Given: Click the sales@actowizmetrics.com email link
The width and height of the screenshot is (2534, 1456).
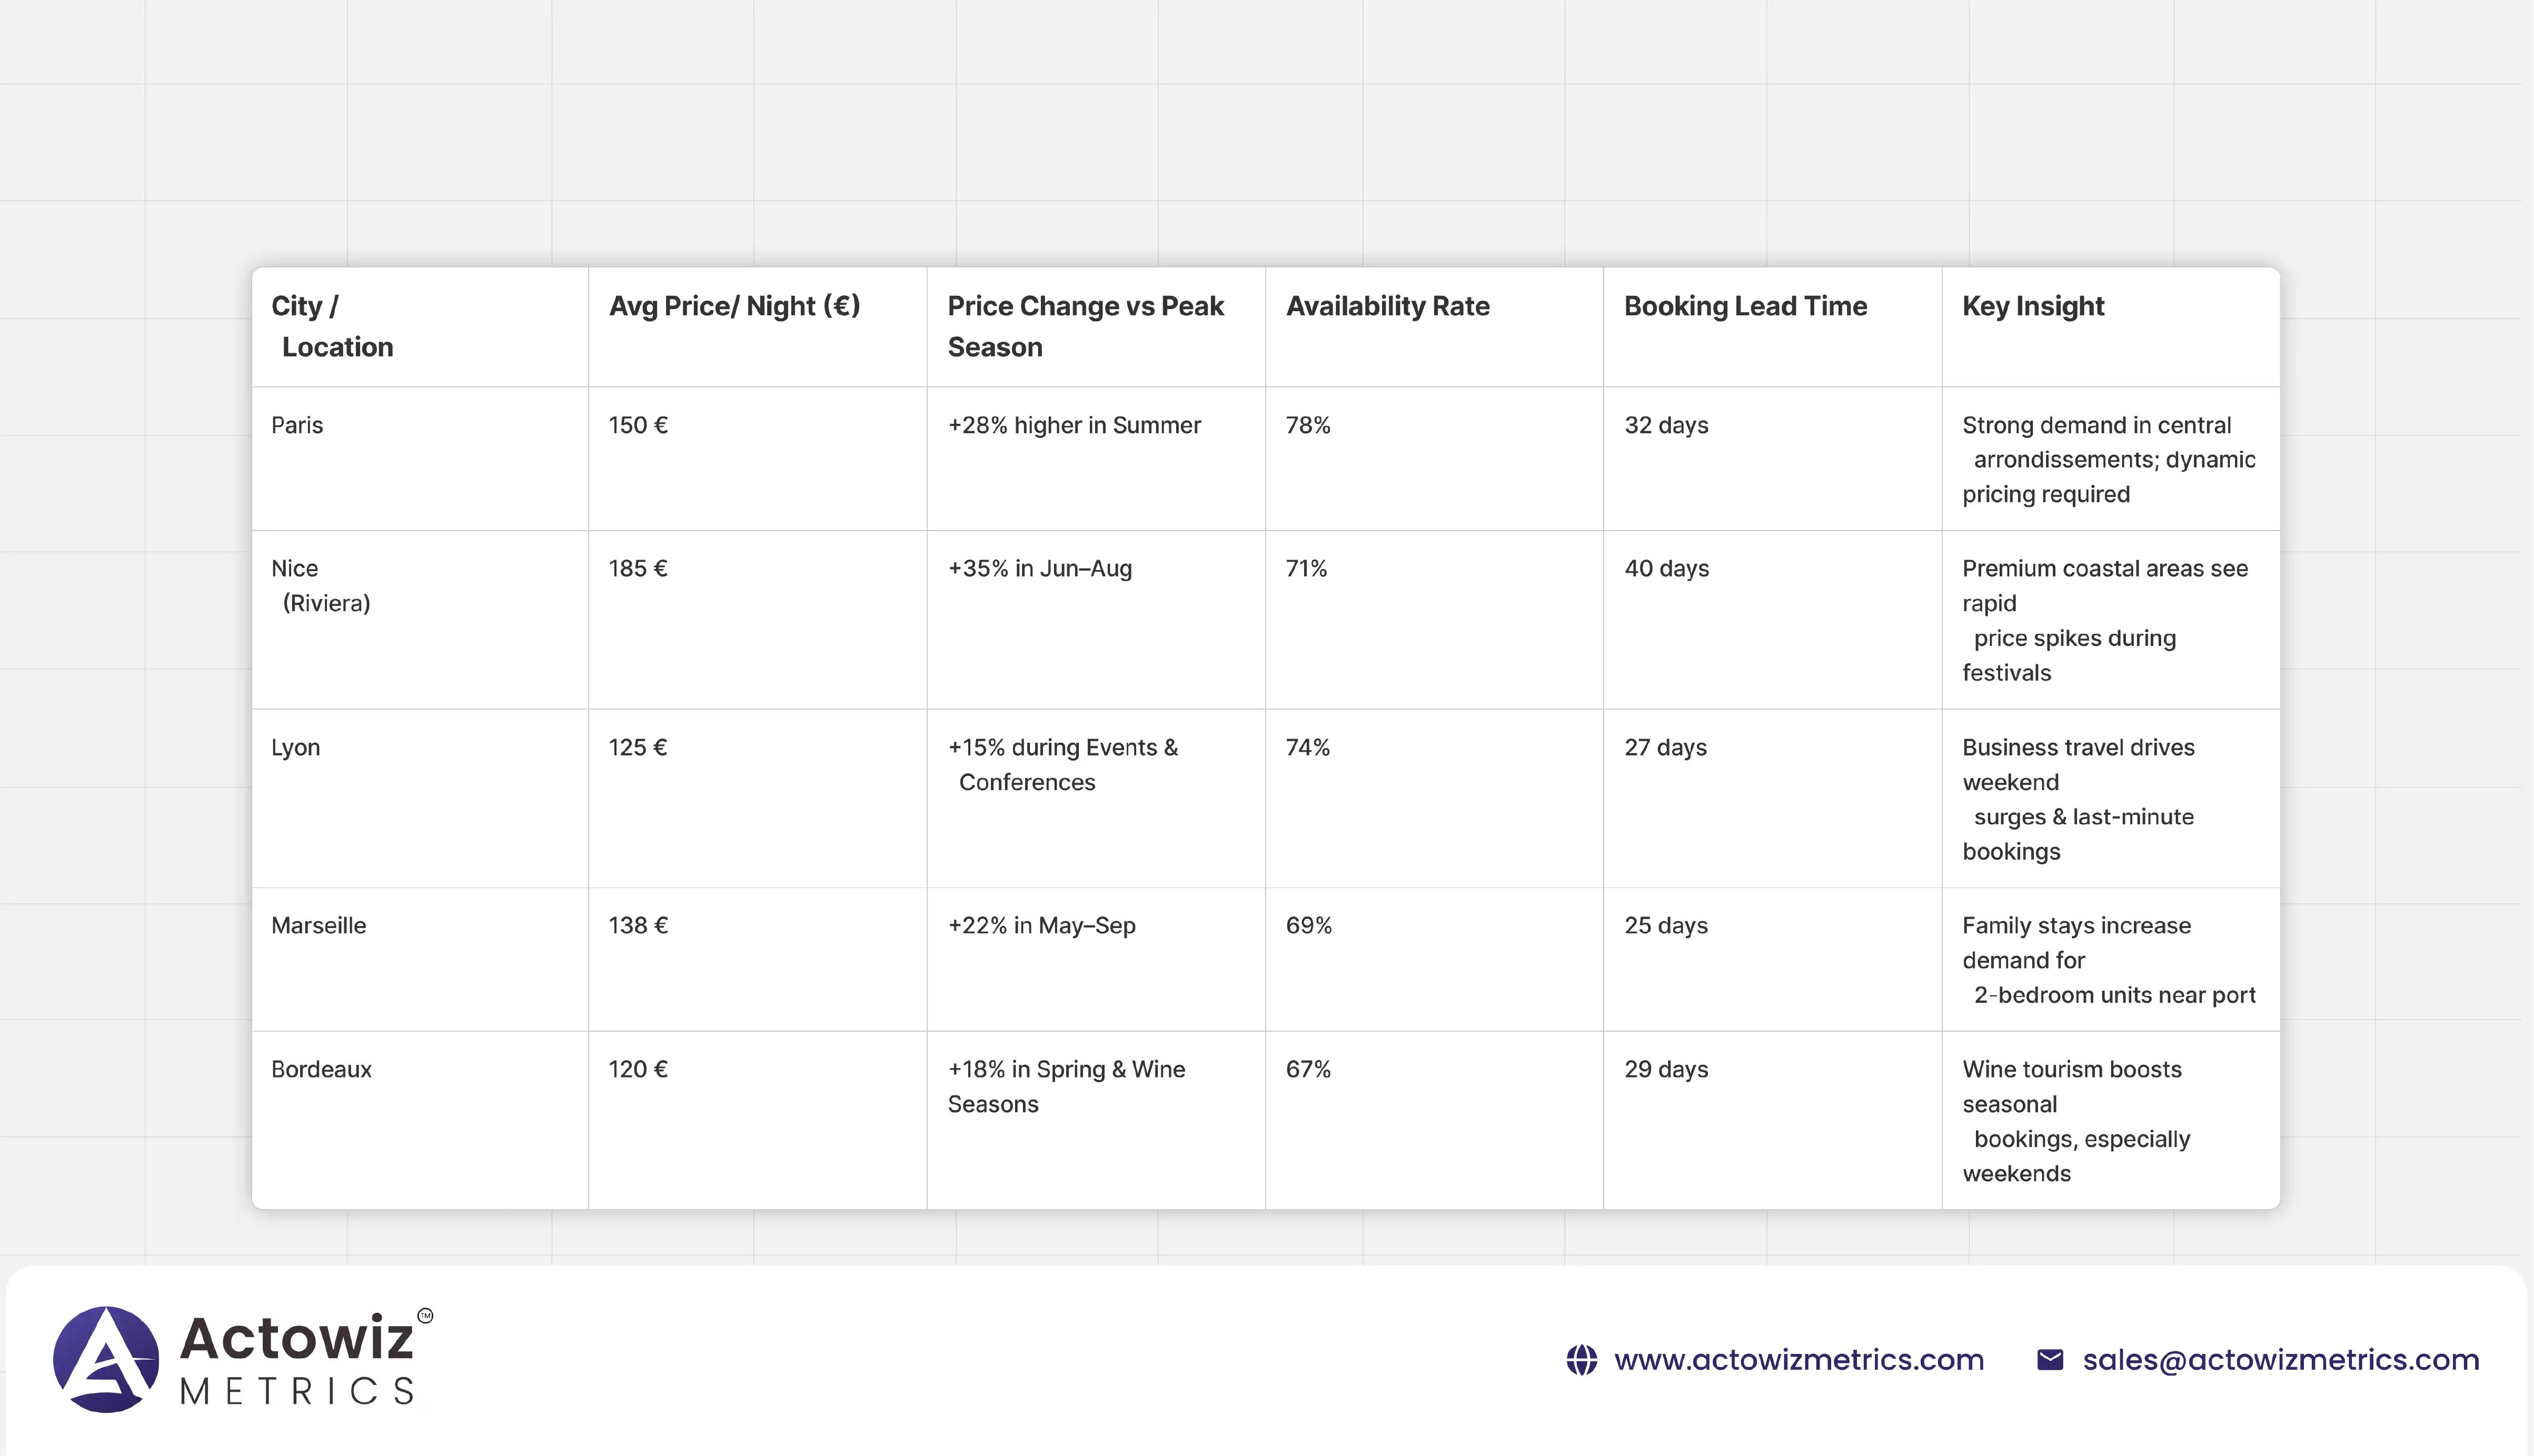Looking at the screenshot, I should click(2280, 1360).
